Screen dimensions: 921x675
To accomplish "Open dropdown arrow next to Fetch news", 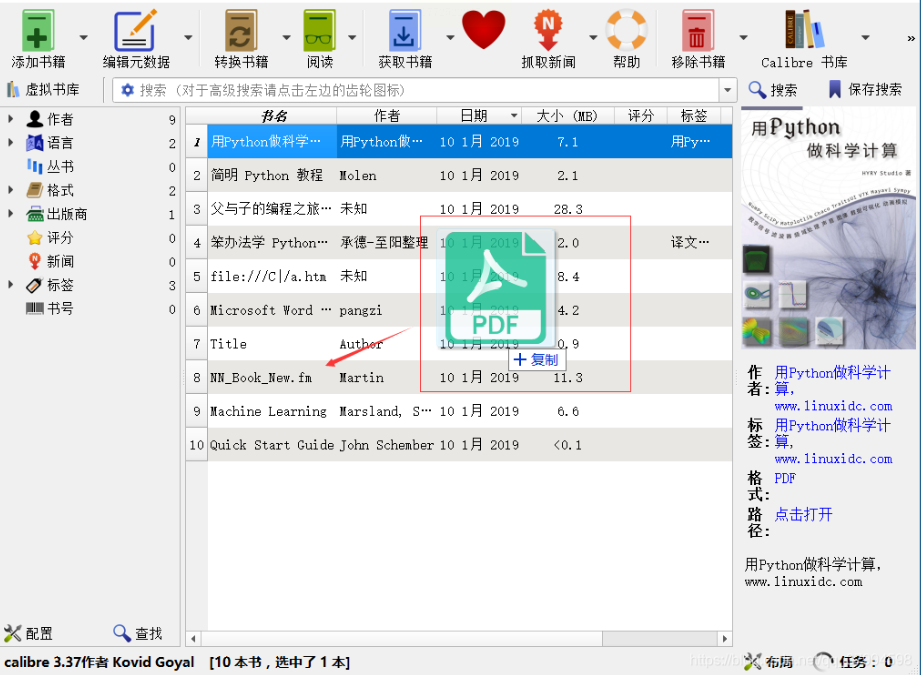I will coord(593,38).
